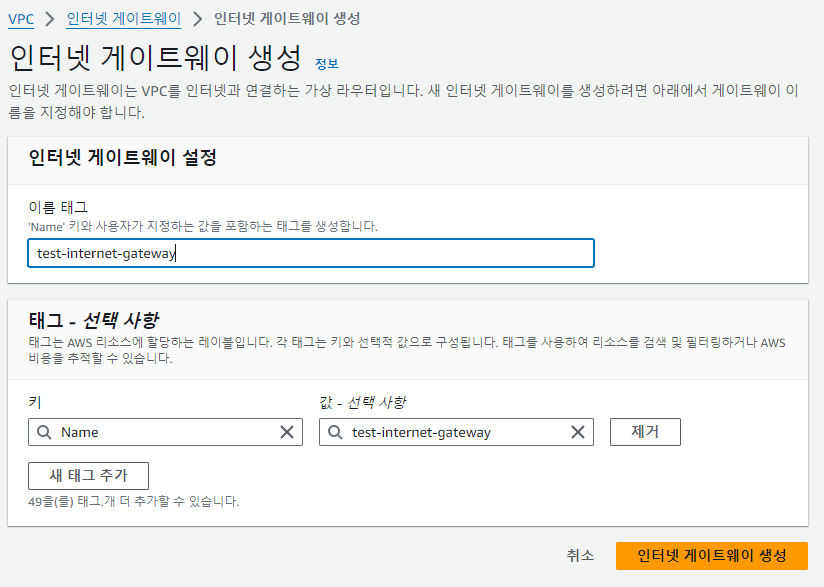Click the first breadcrumb chevron after VPC

tap(50, 19)
